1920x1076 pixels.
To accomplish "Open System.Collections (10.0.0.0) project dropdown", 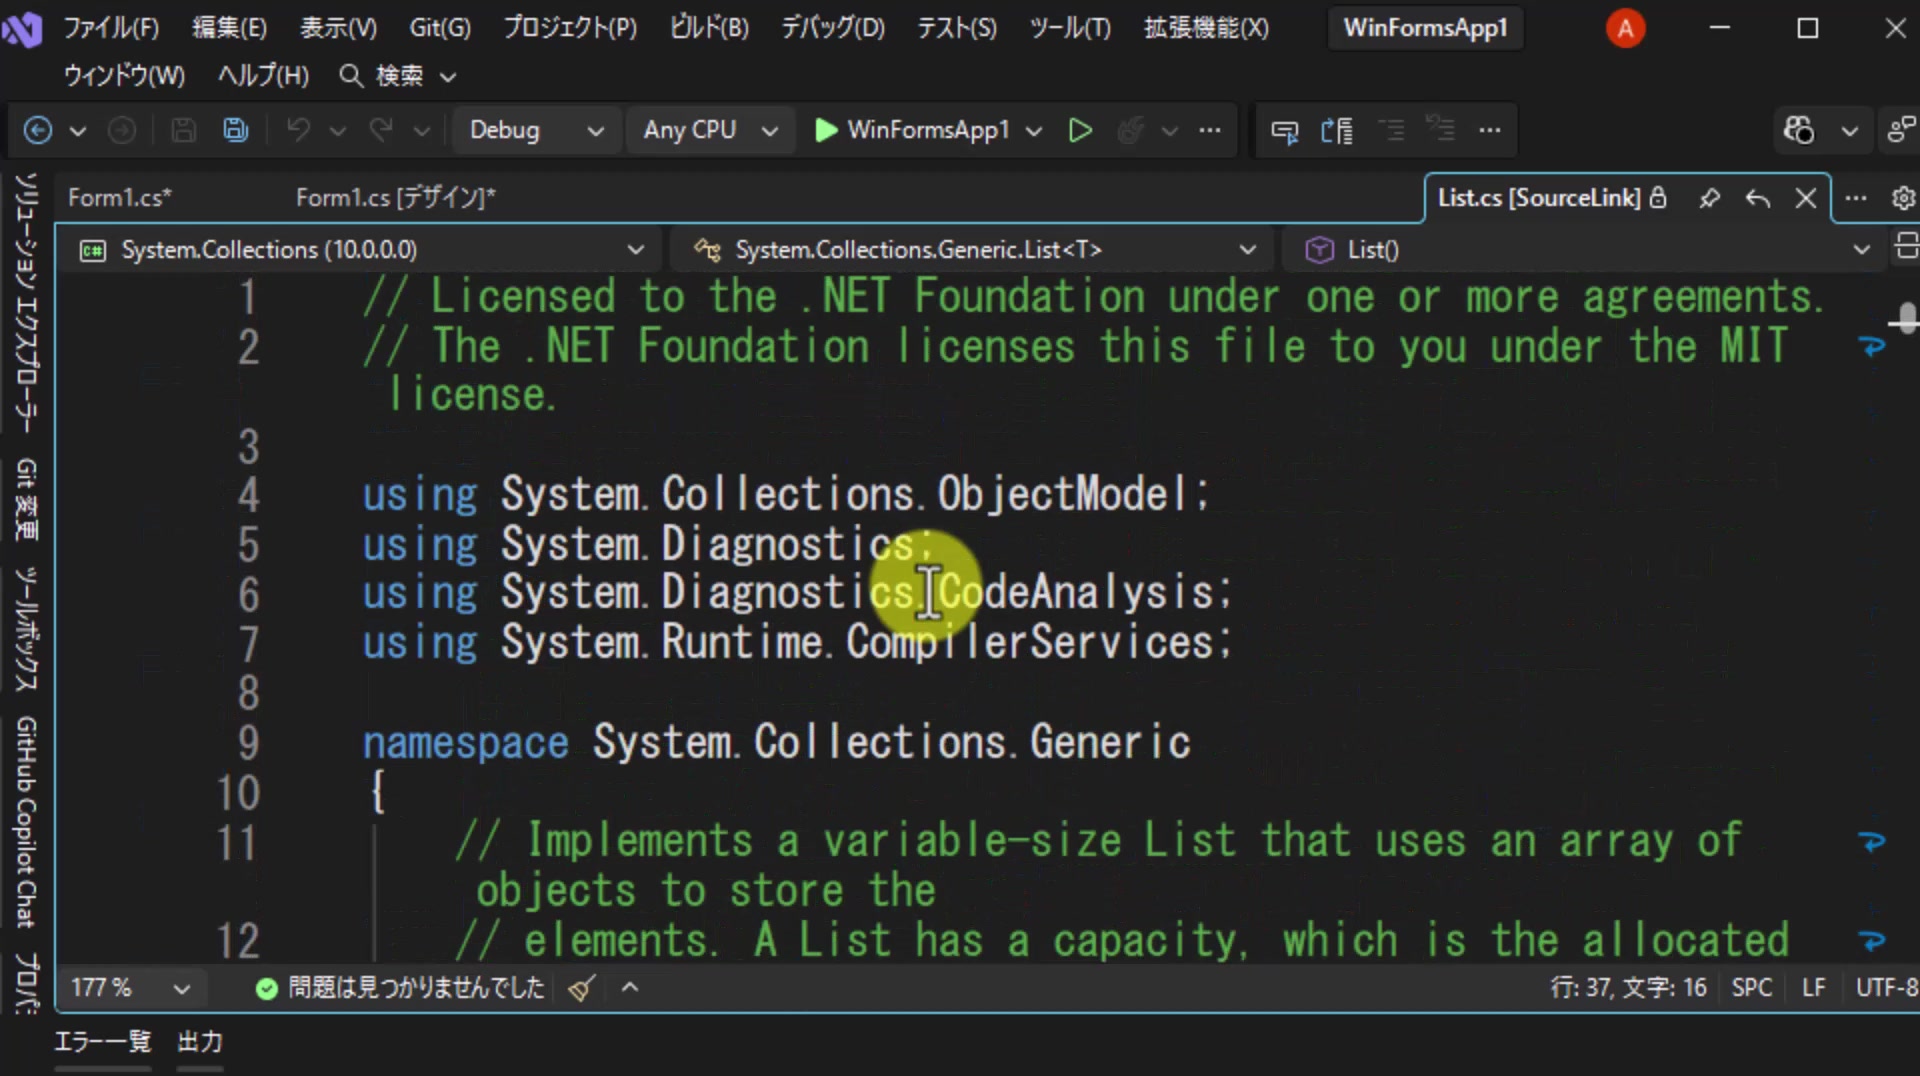I will click(362, 250).
